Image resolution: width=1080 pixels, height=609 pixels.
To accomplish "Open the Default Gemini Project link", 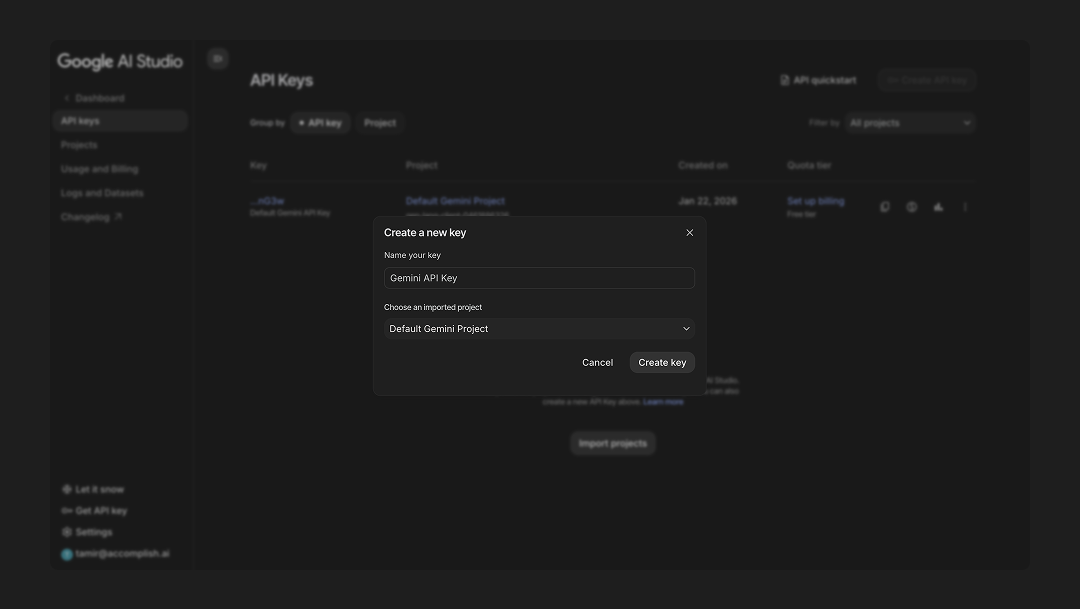I will pos(455,200).
